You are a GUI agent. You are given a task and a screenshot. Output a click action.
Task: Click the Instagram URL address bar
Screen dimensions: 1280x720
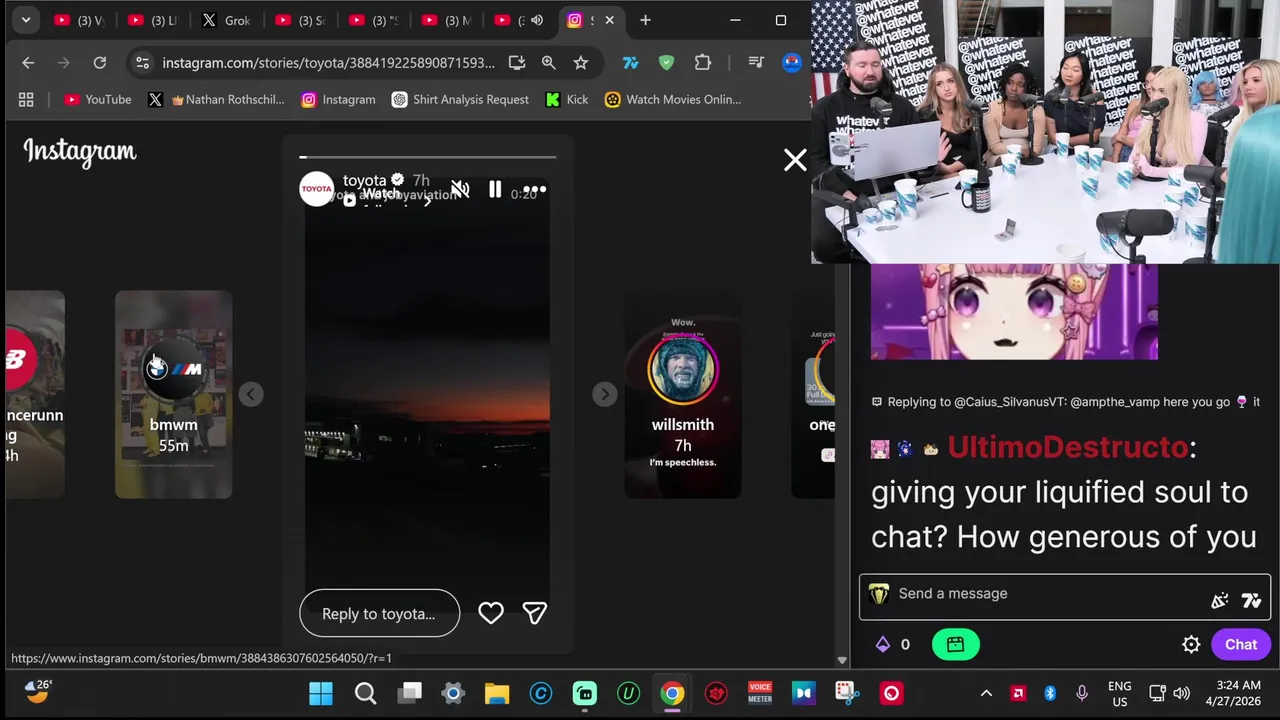click(x=329, y=63)
